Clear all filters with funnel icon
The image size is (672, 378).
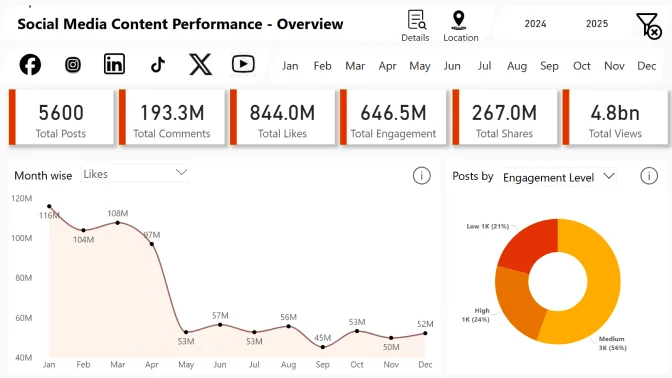(648, 25)
